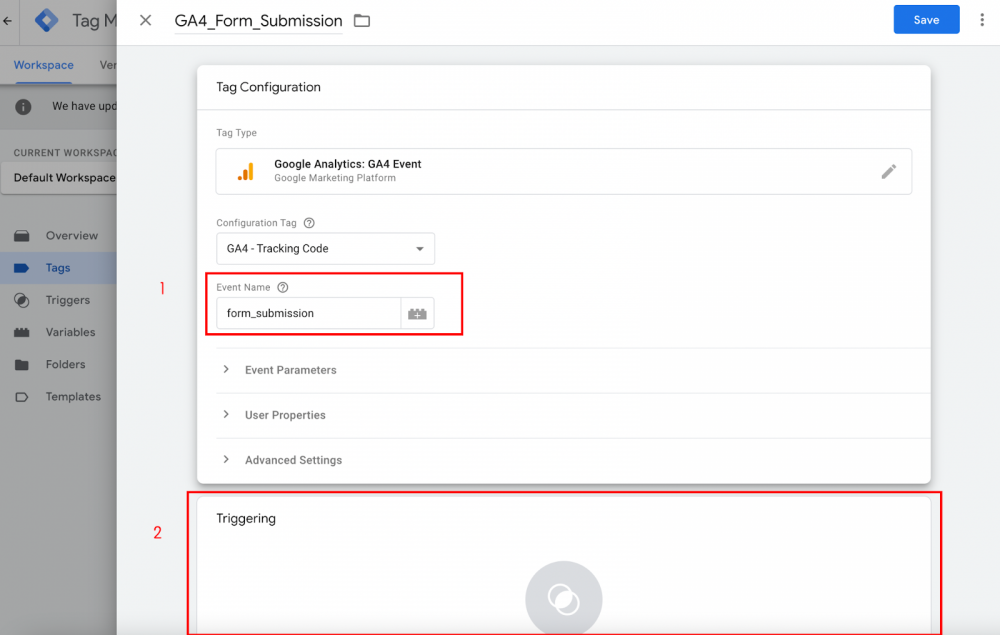Image resolution: width=1000 pixels, height=635 pixels.
Task: Click the pencil icon to edit tag type
Action: 888,171
